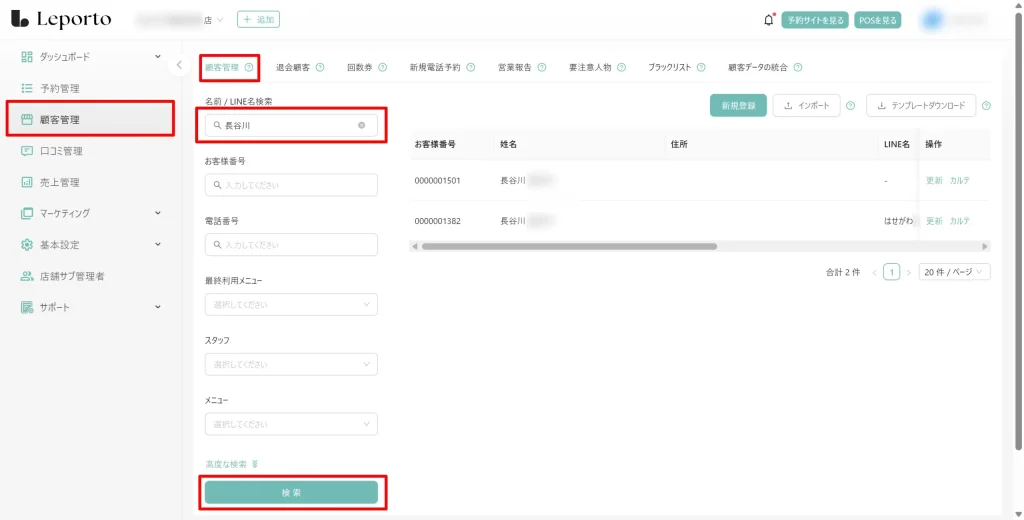The width and height of the screenshot is (1024, 520).
Task: Open the スタッフ selection dropdown
Action: [x=291, y=364]
